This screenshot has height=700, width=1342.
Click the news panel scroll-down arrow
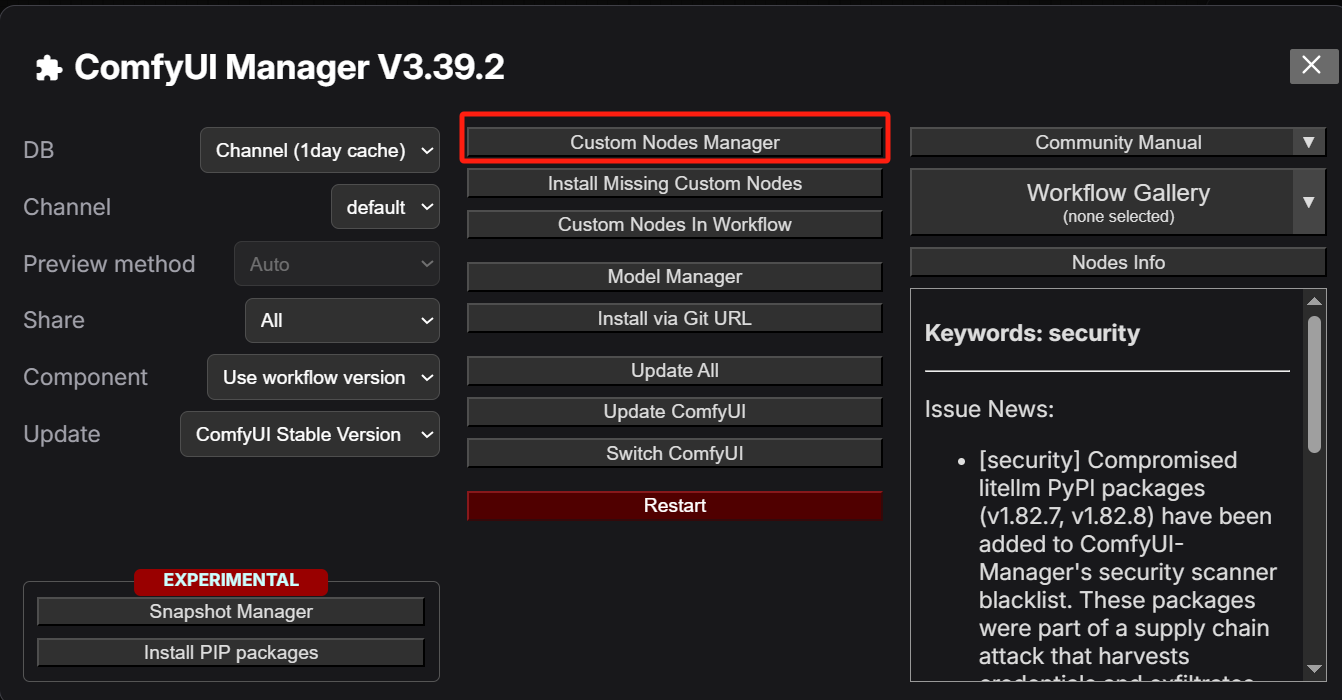pos(1314,668)
